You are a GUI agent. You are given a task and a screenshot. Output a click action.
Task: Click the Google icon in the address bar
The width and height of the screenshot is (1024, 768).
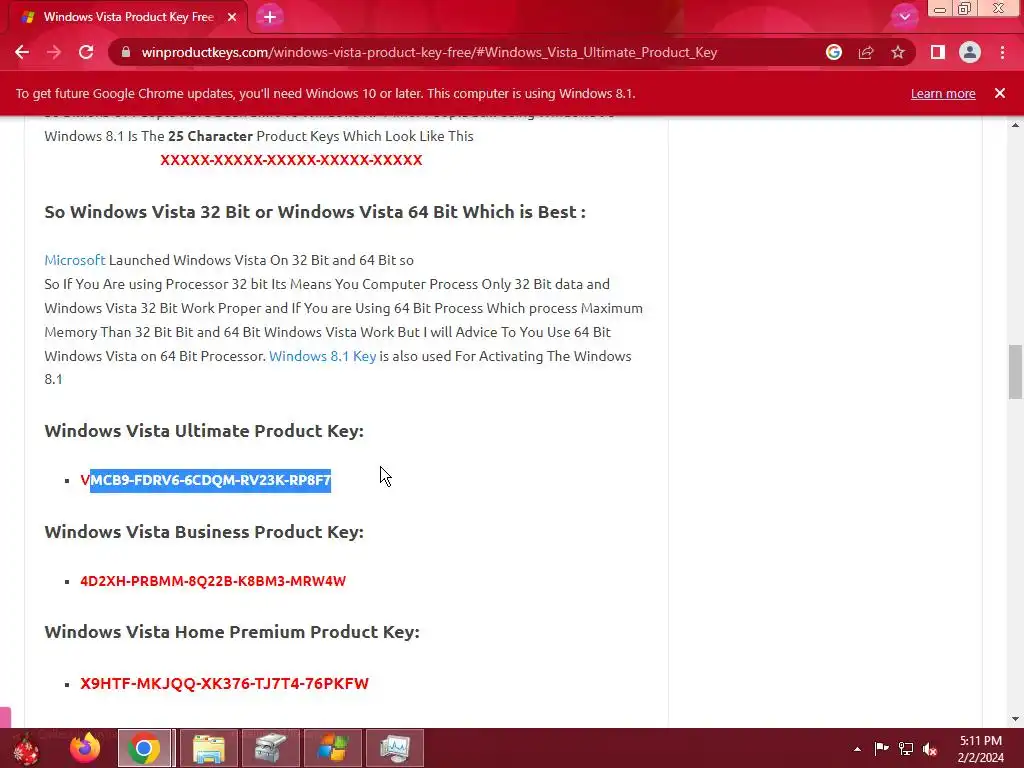click(x=834, y=52)
